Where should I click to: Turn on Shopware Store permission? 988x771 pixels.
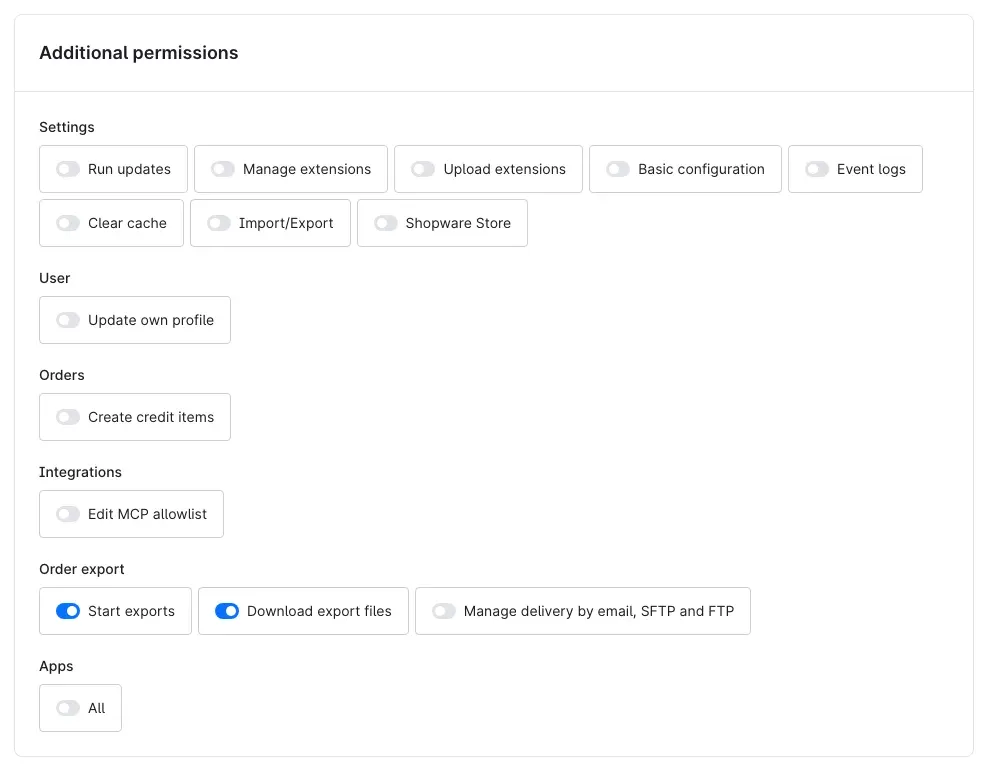pos(386,223)
